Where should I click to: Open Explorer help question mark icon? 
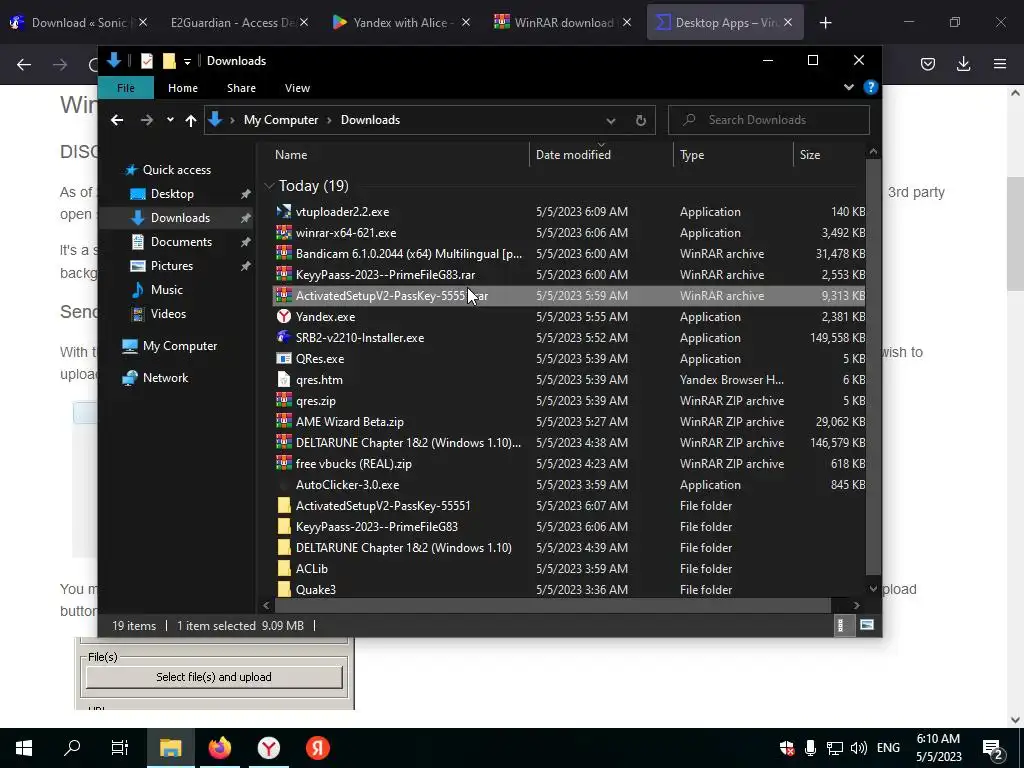871,88
